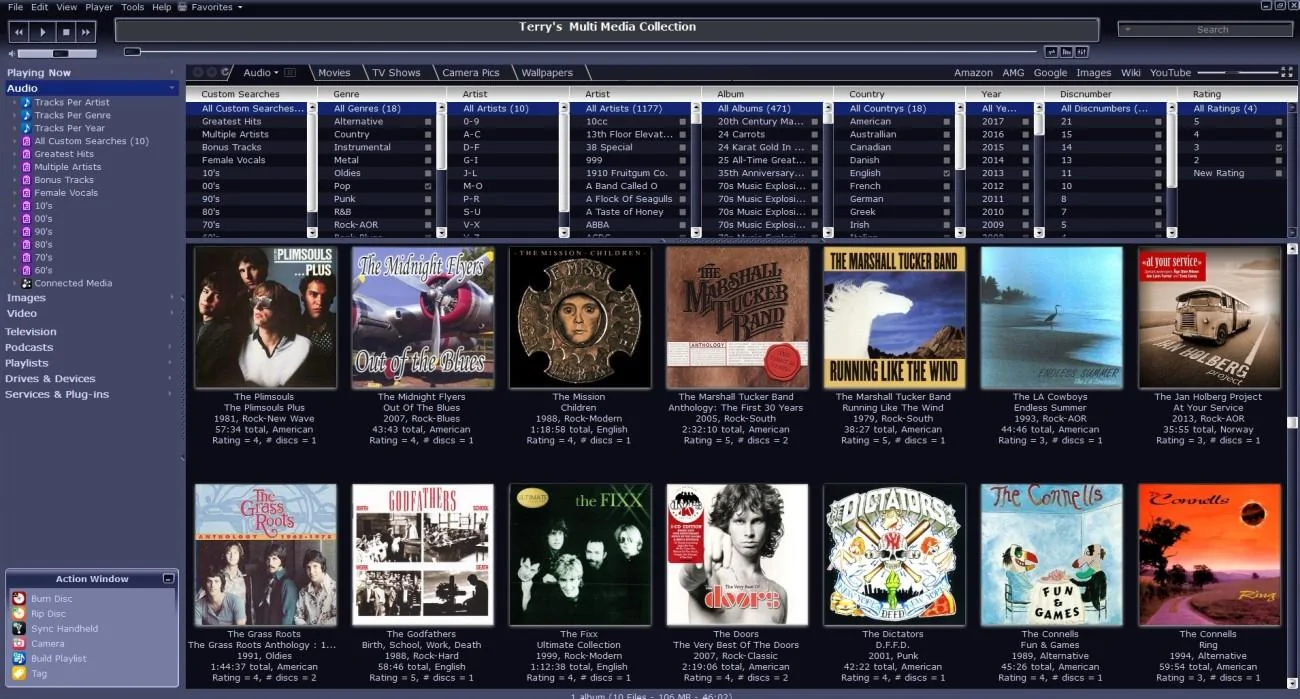Click the Previous track button
The image size is (1300, 699).
pyautogui.click(x=20, y=32)
